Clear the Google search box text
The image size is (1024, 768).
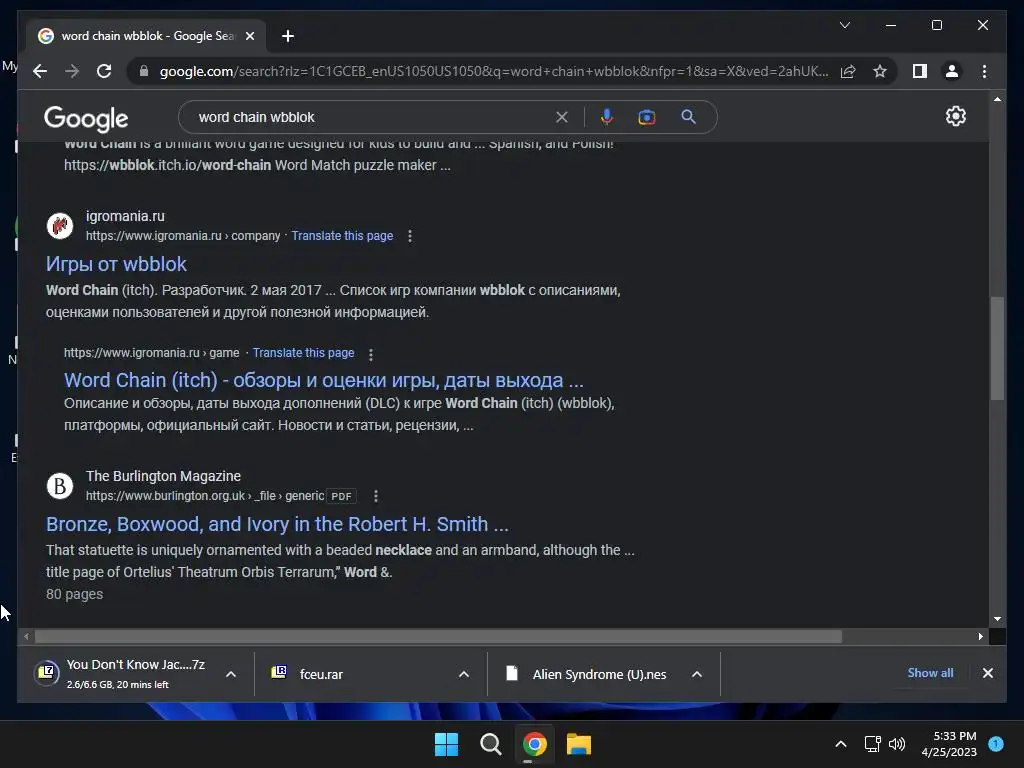click(562, 117)
